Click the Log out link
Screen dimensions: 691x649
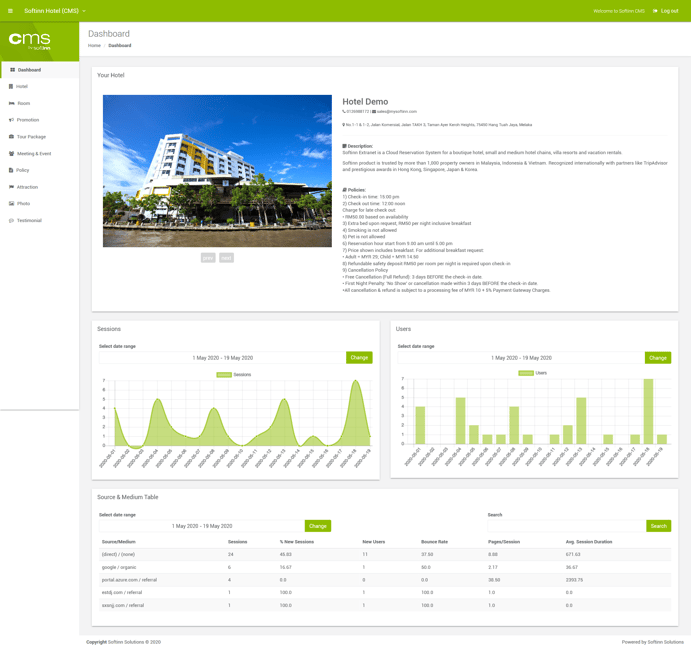click(x=666, y=11)
